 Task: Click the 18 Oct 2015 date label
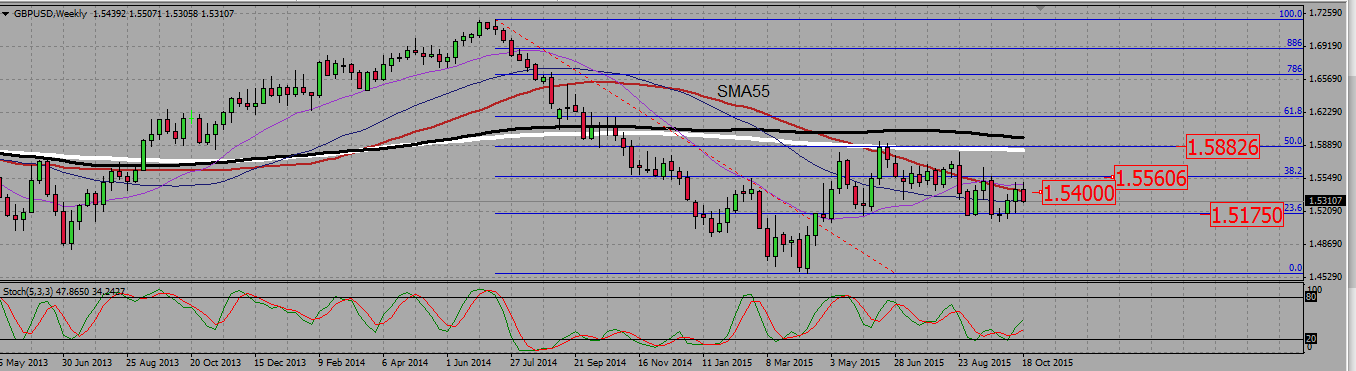[x=1046, y=363]
